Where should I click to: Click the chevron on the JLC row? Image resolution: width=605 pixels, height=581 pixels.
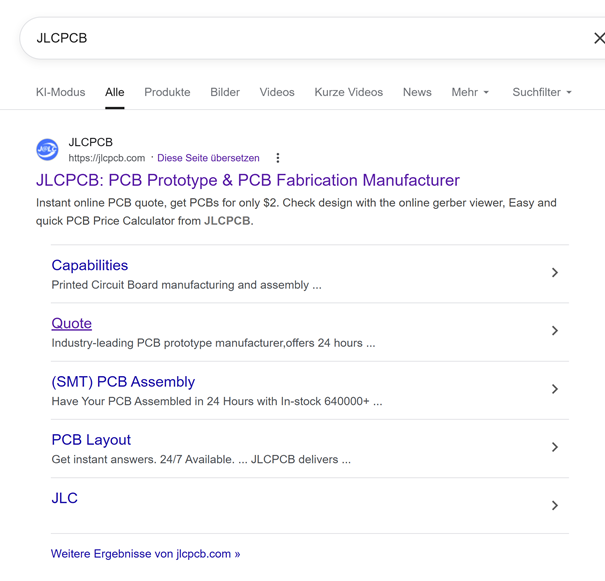click(x=555, y=505)
